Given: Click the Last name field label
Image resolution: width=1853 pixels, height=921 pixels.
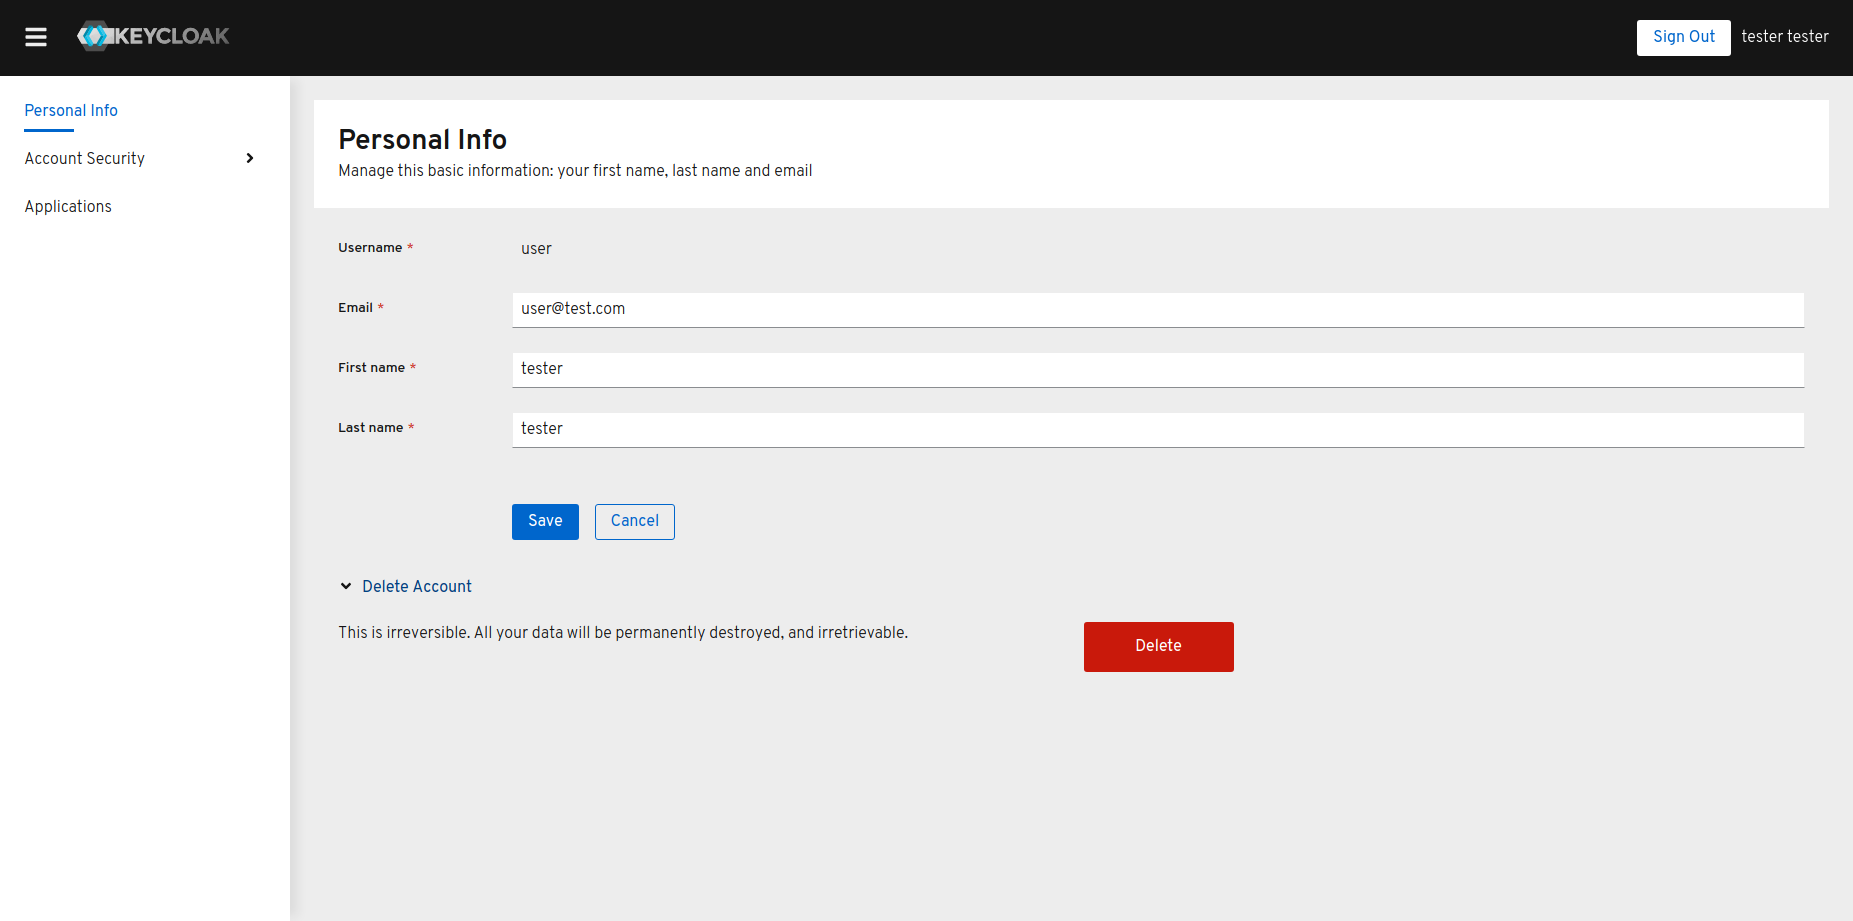Looking at the screenshot, I should tap(370, 428).
